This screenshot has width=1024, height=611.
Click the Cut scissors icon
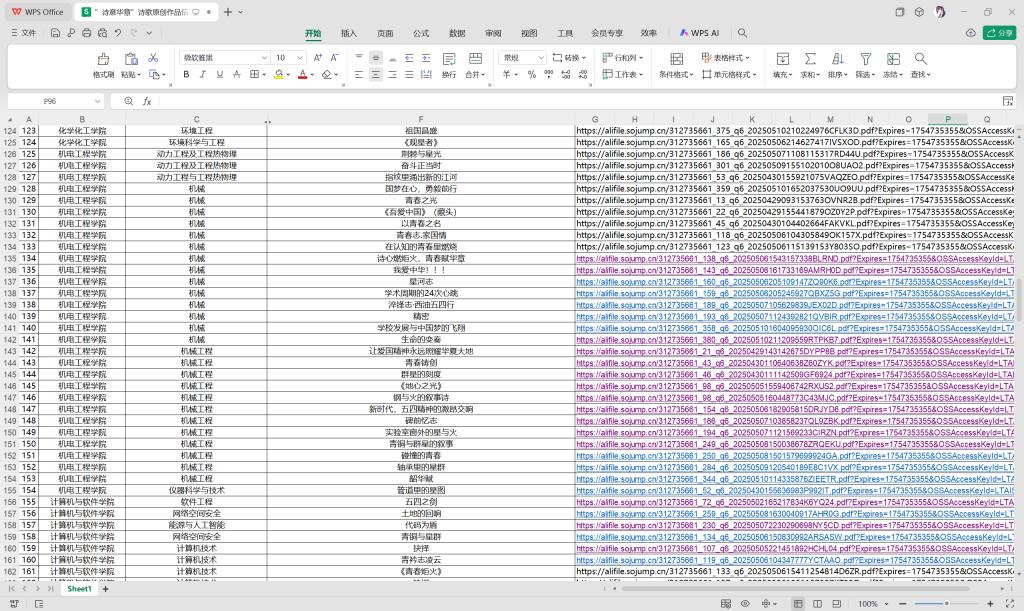[x=153, y=58]
